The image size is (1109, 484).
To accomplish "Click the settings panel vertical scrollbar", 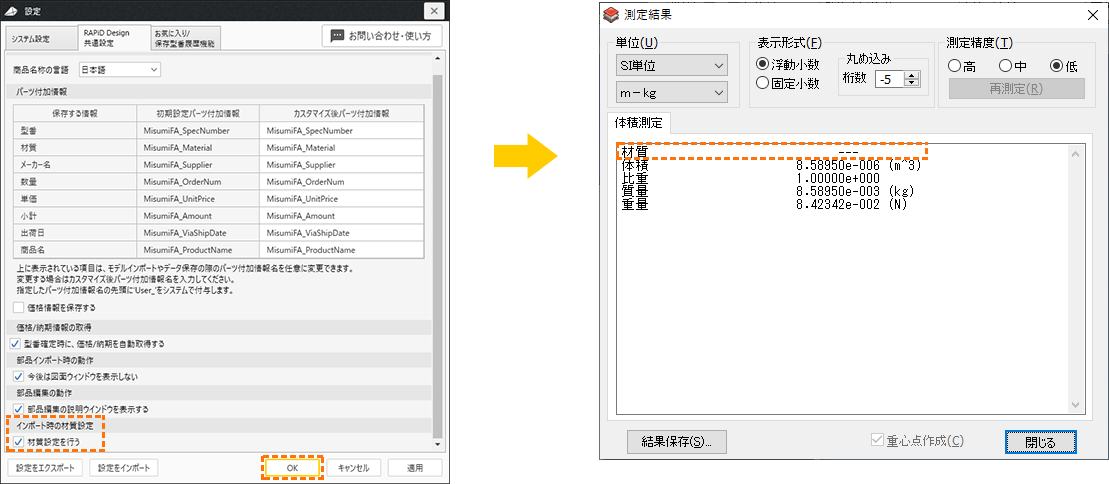I will point(436,250).
